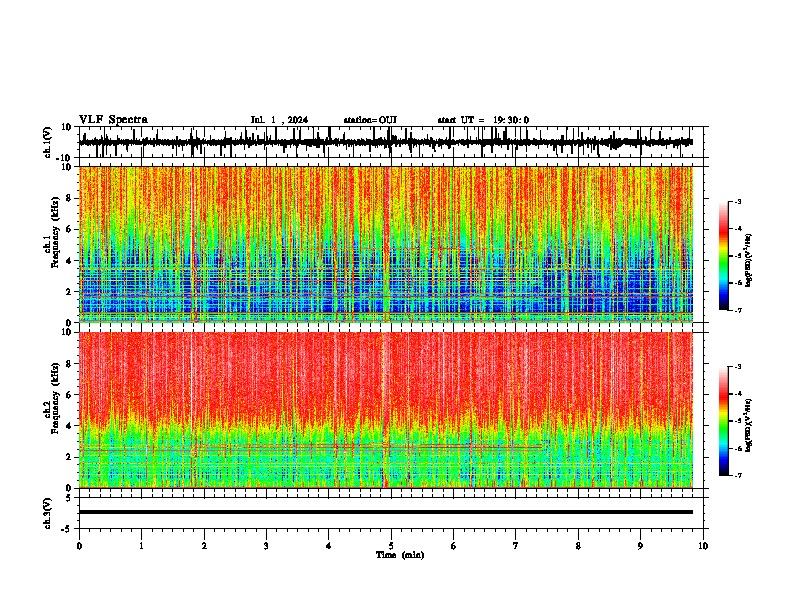Click ch.1 frequency axis tick "6"

pyautogui.click(x=69, y=229)
